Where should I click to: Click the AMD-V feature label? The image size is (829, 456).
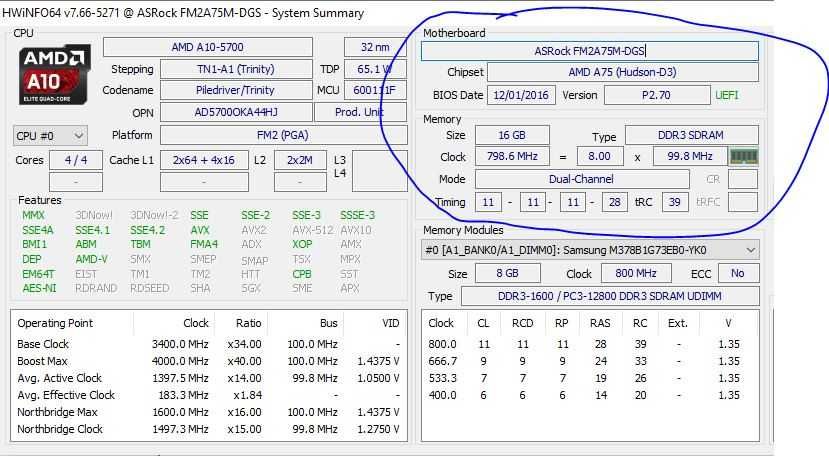91,259
